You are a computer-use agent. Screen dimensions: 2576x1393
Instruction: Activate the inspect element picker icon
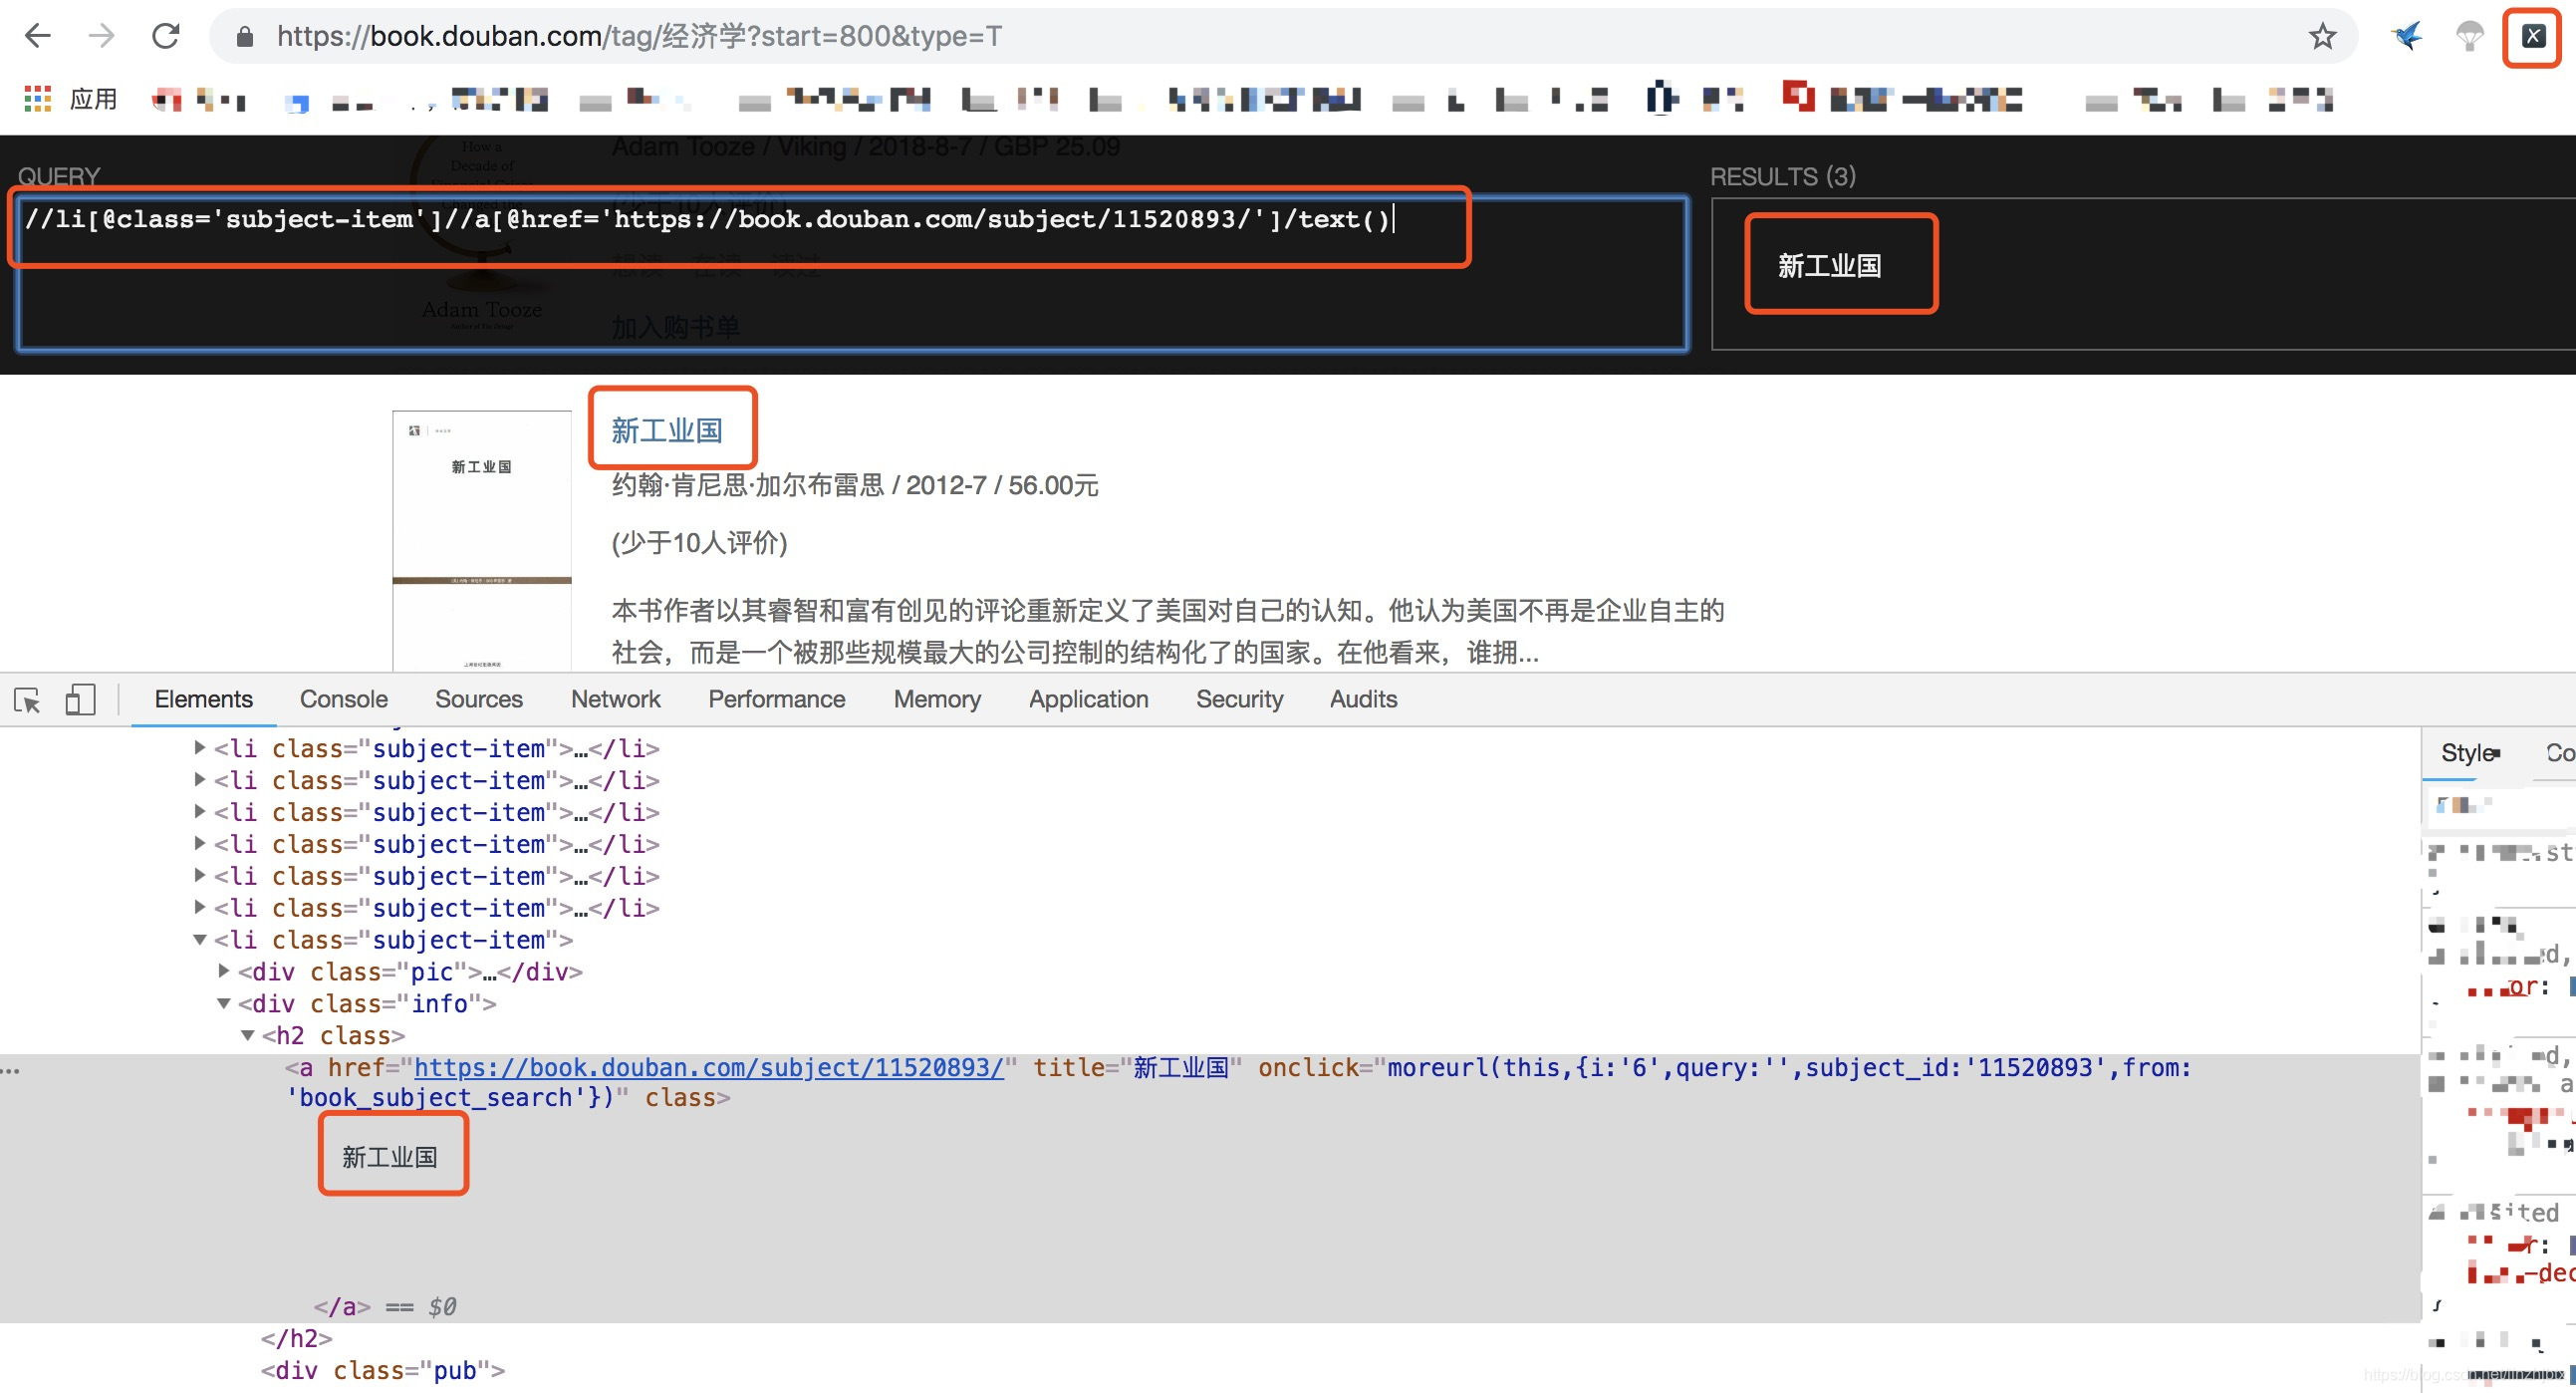[27, 699]
